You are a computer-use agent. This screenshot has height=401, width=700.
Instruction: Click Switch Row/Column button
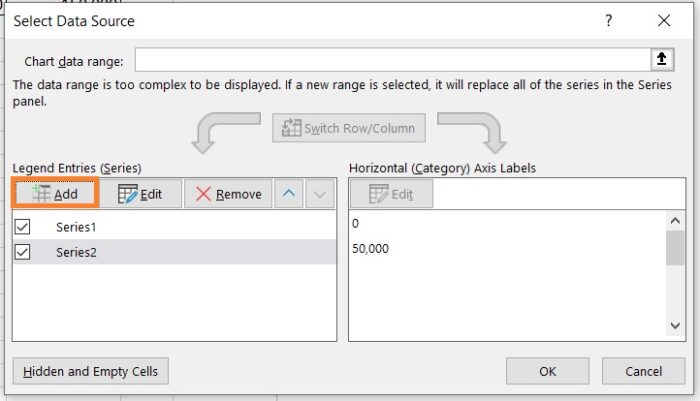click(350, 129)
